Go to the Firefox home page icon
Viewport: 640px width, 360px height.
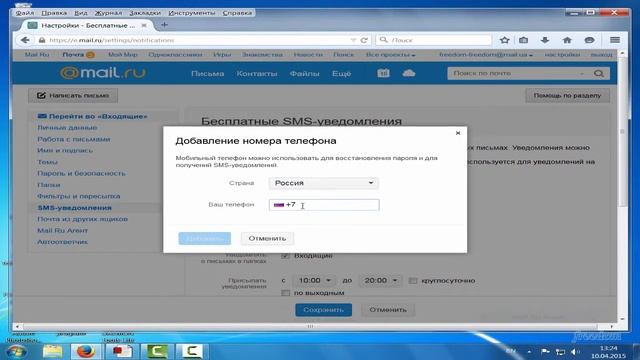click(567, 40)
